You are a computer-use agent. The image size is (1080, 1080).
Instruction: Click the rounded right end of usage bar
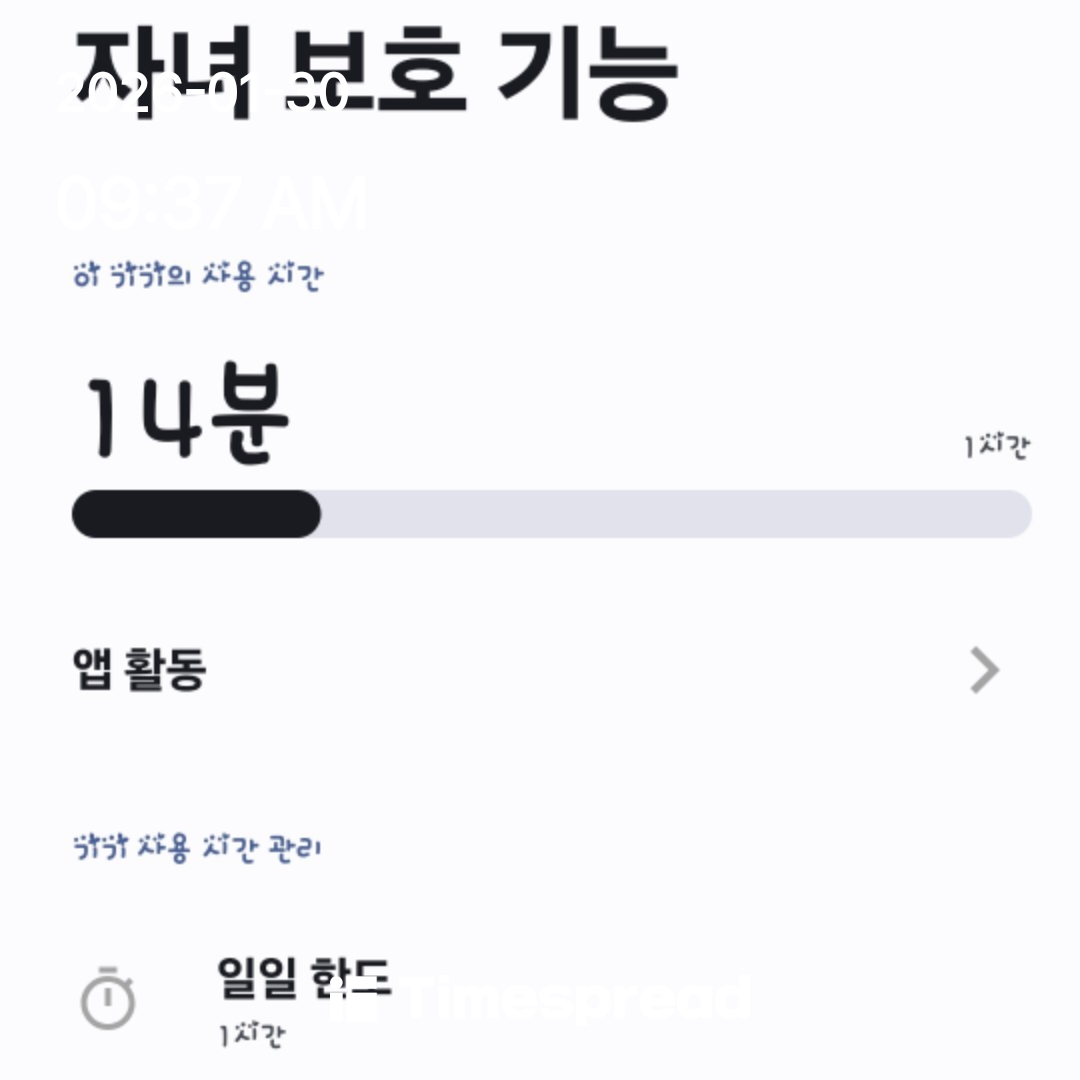coord(1014,514)
